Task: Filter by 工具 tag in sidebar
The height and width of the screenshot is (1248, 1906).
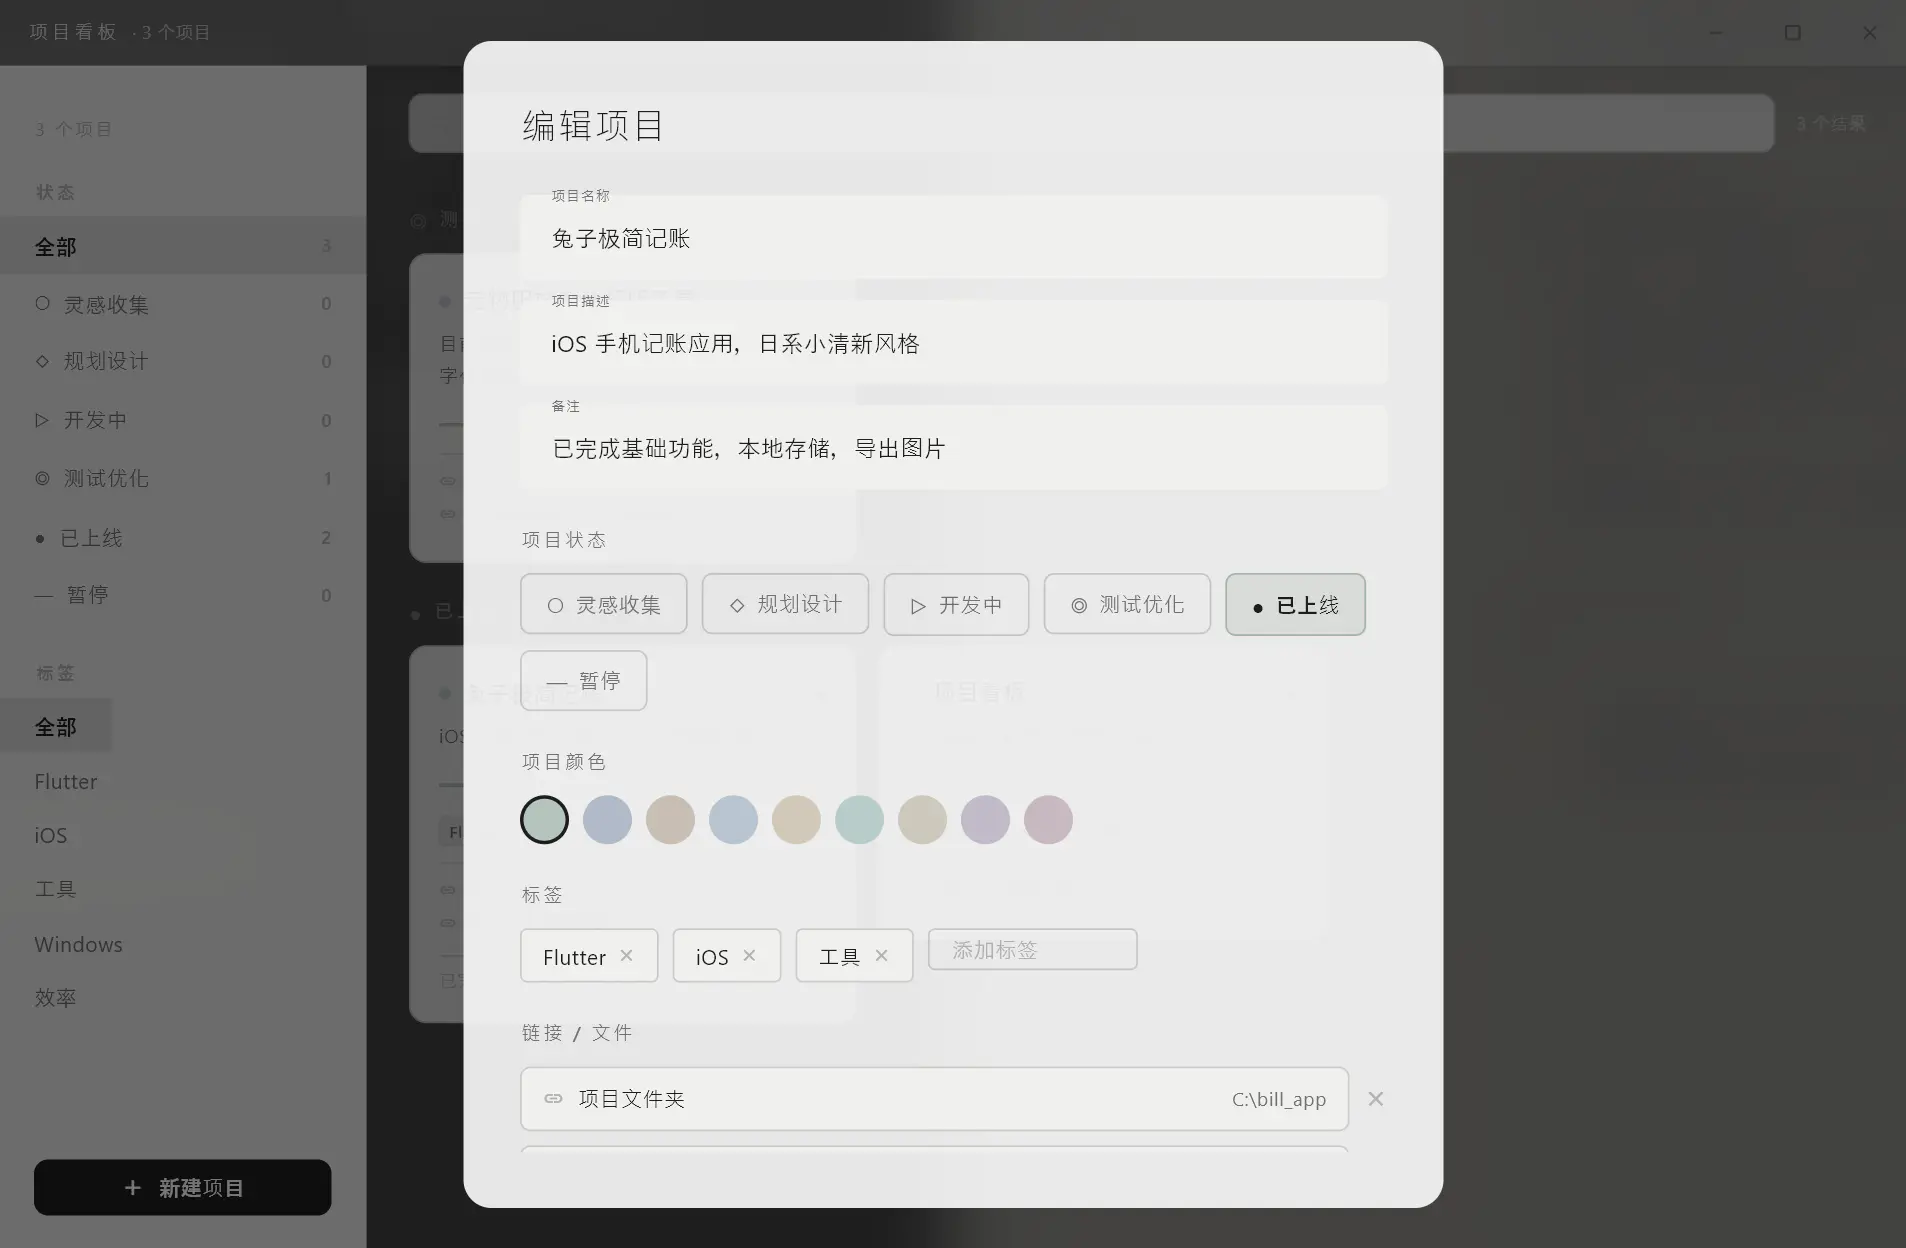Action: point(55,889)
